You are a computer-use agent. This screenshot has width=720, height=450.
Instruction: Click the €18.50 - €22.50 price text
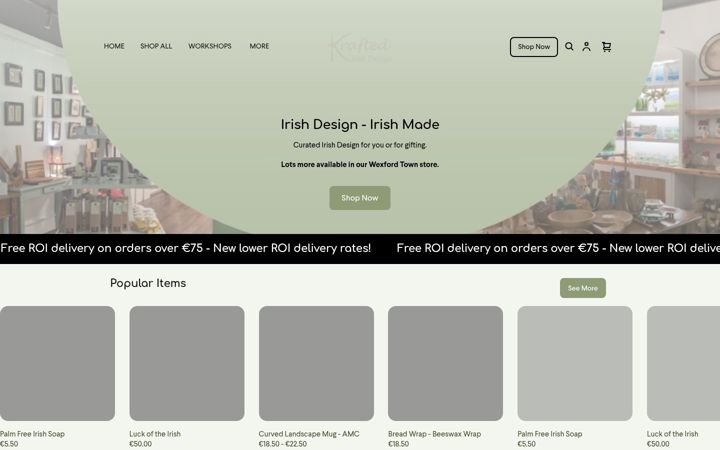pyautogui.click(x=282, y=444)
